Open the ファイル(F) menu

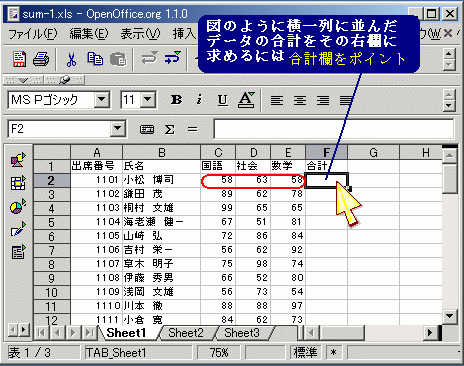point(33,34)
